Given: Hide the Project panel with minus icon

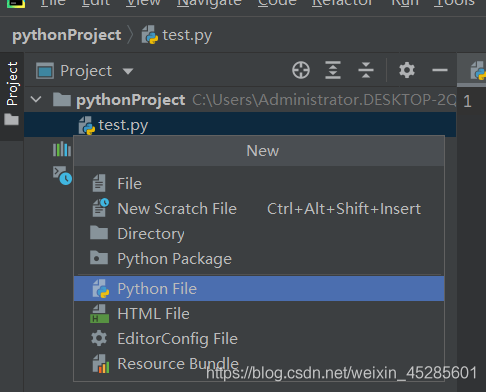Looking at the screenshot, I should pos(440,70).
